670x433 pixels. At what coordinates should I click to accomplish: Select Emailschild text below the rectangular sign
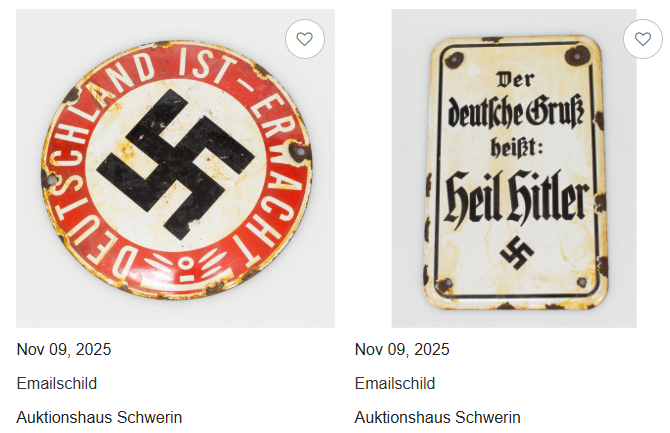(395, 383)
